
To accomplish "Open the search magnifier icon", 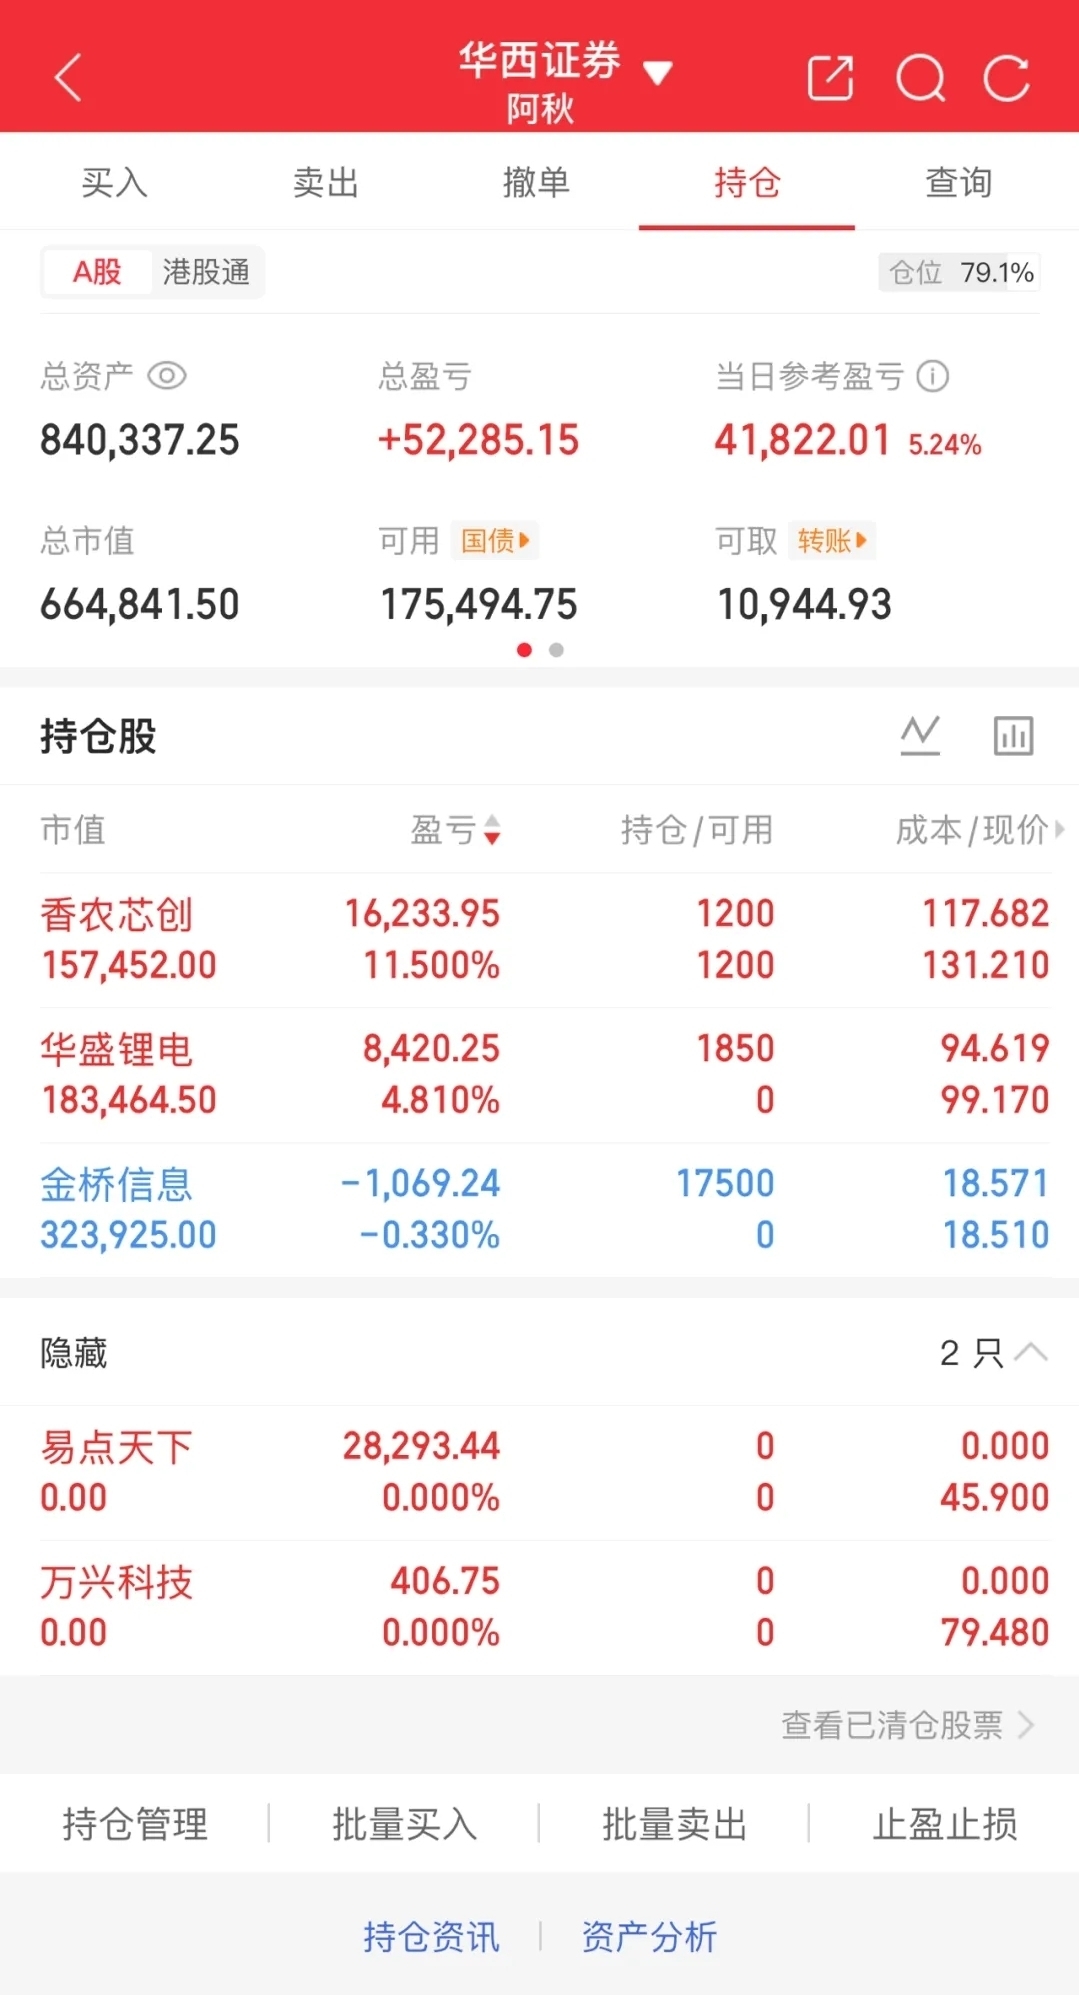I will pyautogui.click(x=920, y=78).
